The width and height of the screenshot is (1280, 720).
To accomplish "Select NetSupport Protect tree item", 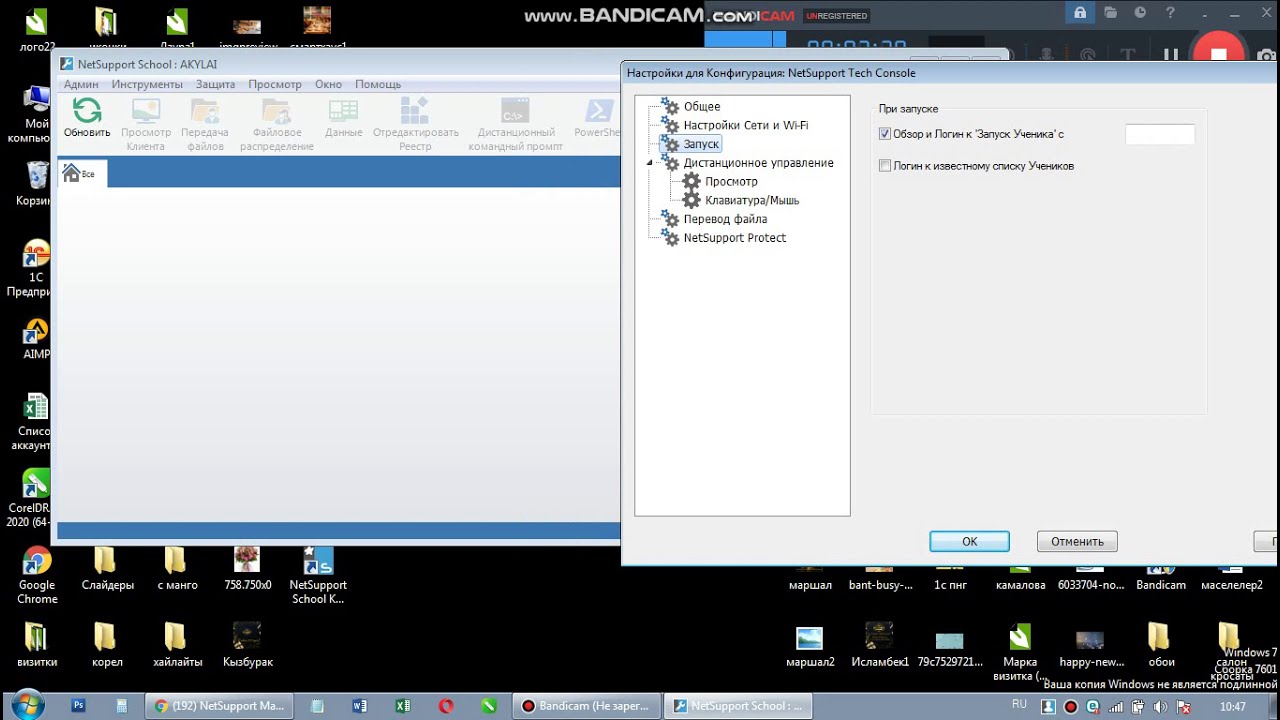I will [735, 238].
